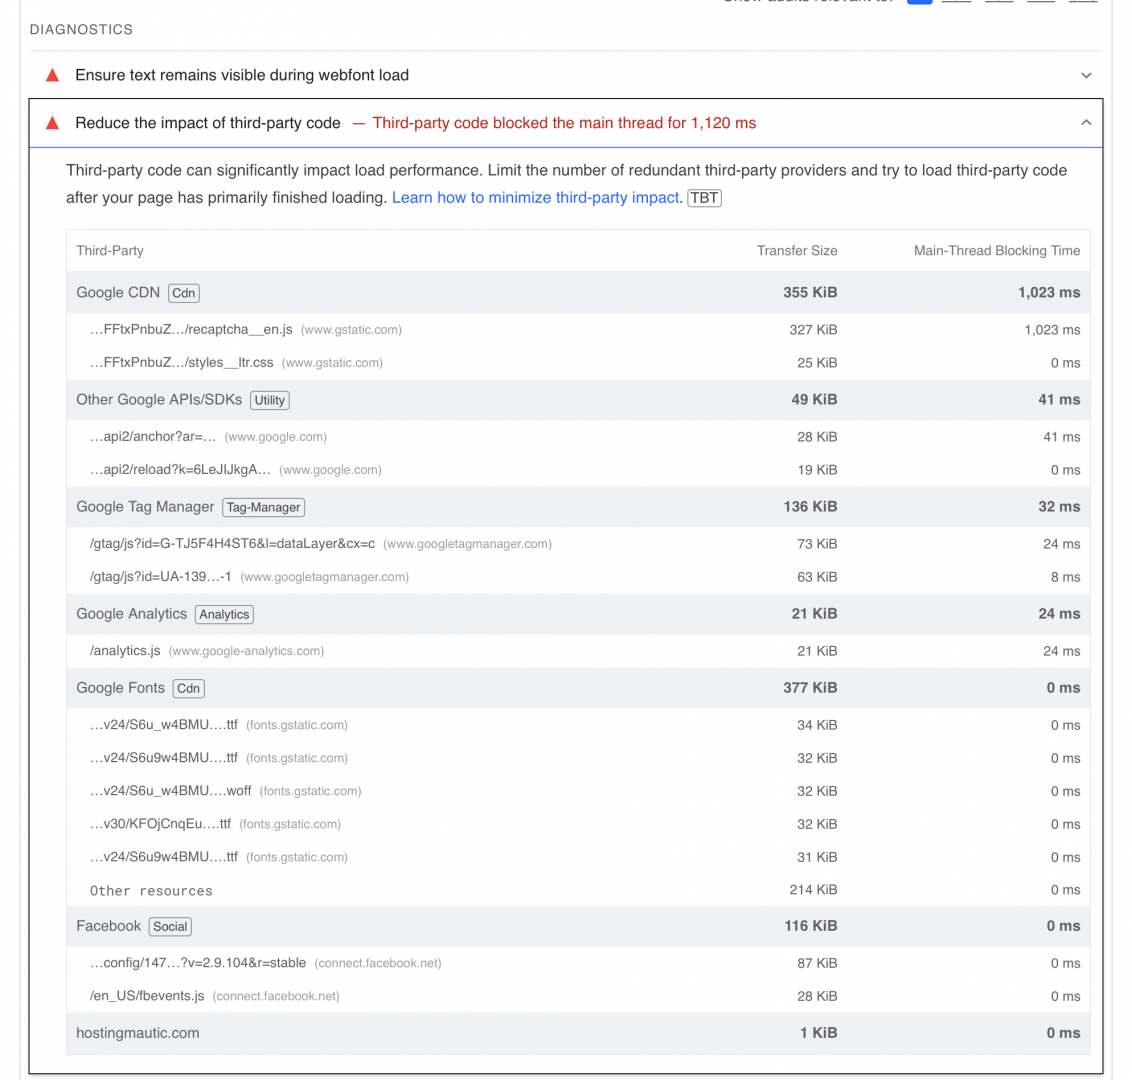Image resolution: width=1132 pixels, height=1080 pixels.
Task: Toggle 'Reduce the impact of third-party code' header
Action: pos(565,123)
